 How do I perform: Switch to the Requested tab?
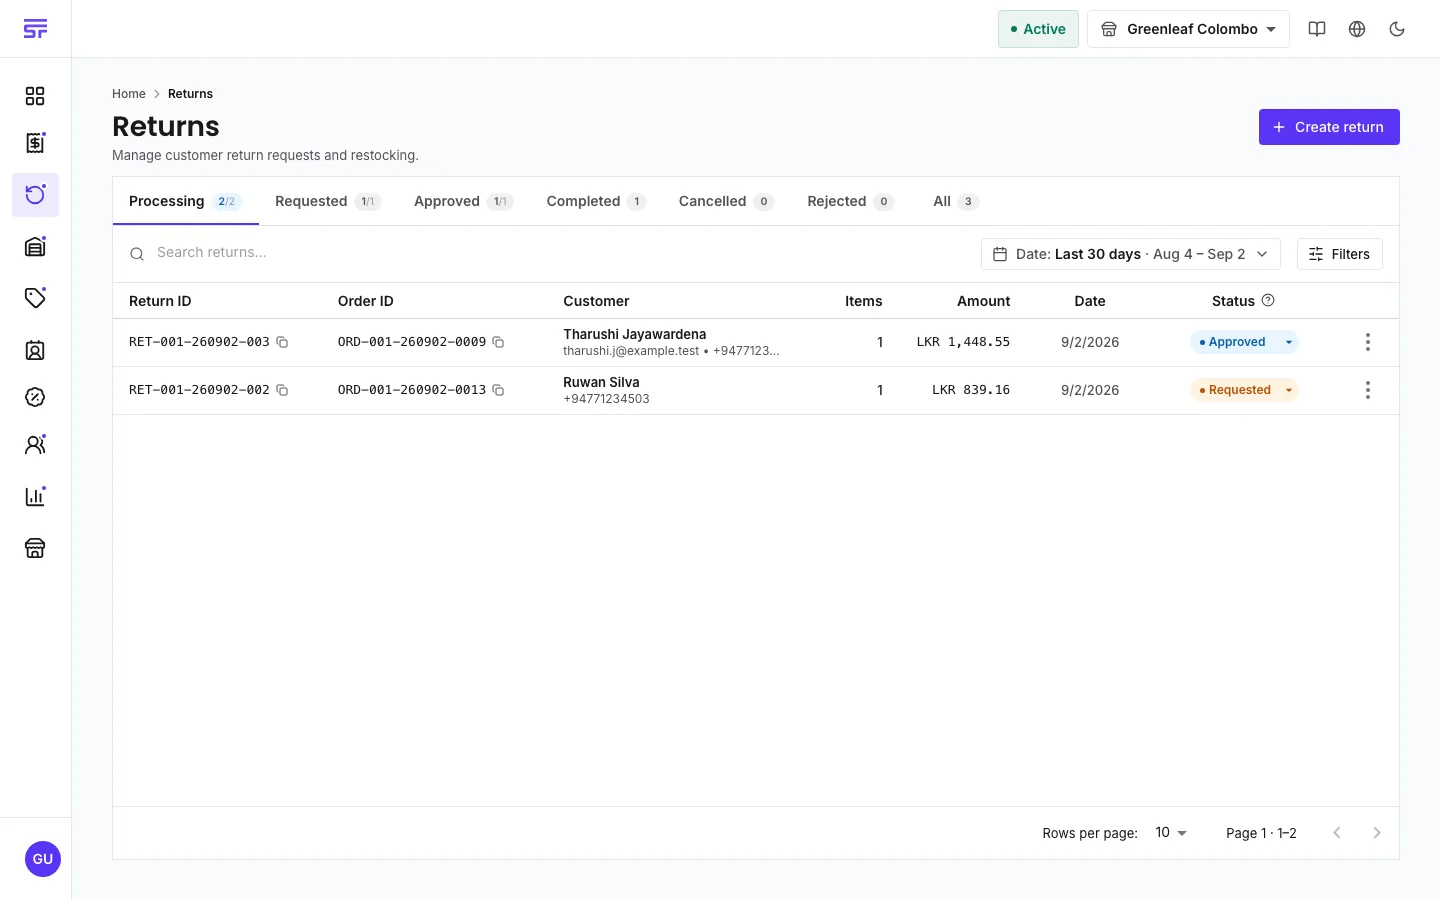(x=327, y=201)
